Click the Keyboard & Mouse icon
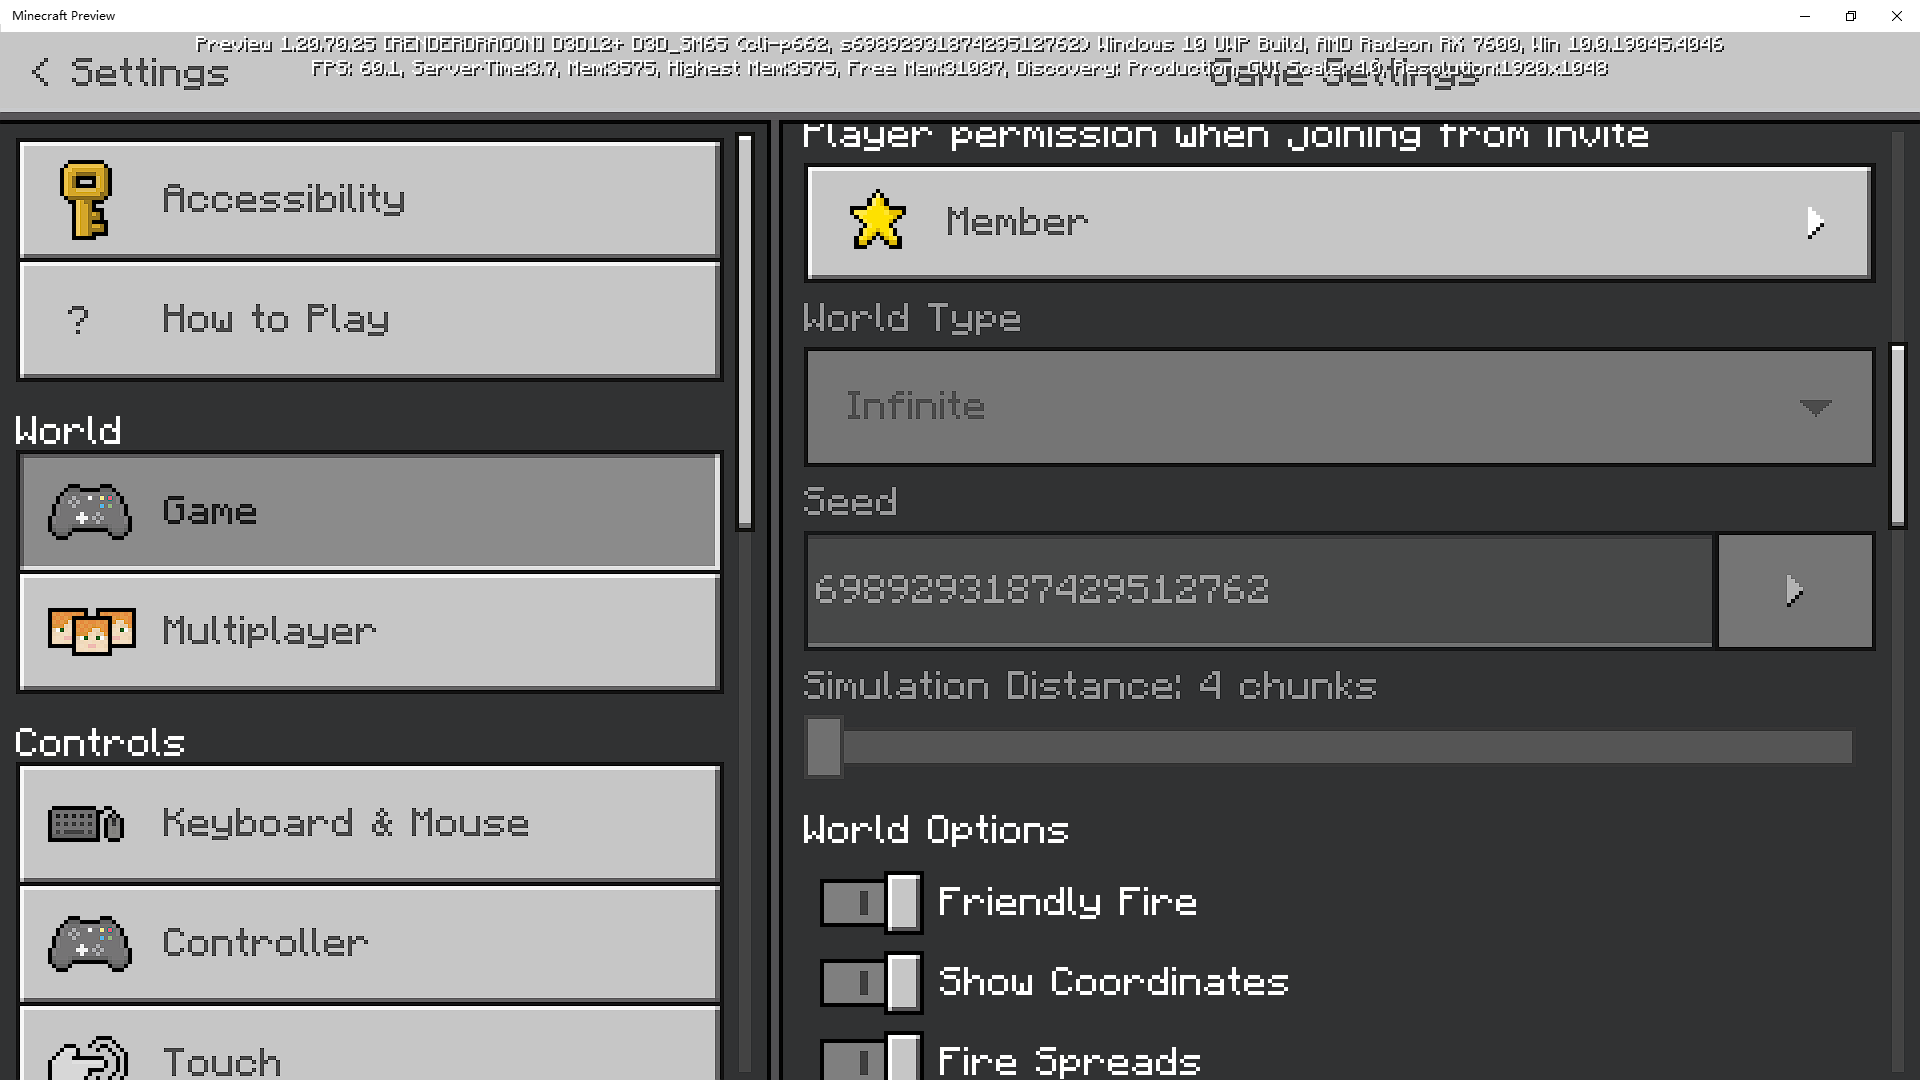This screenshot has height=1080, width=1920. tap(87, 824)
